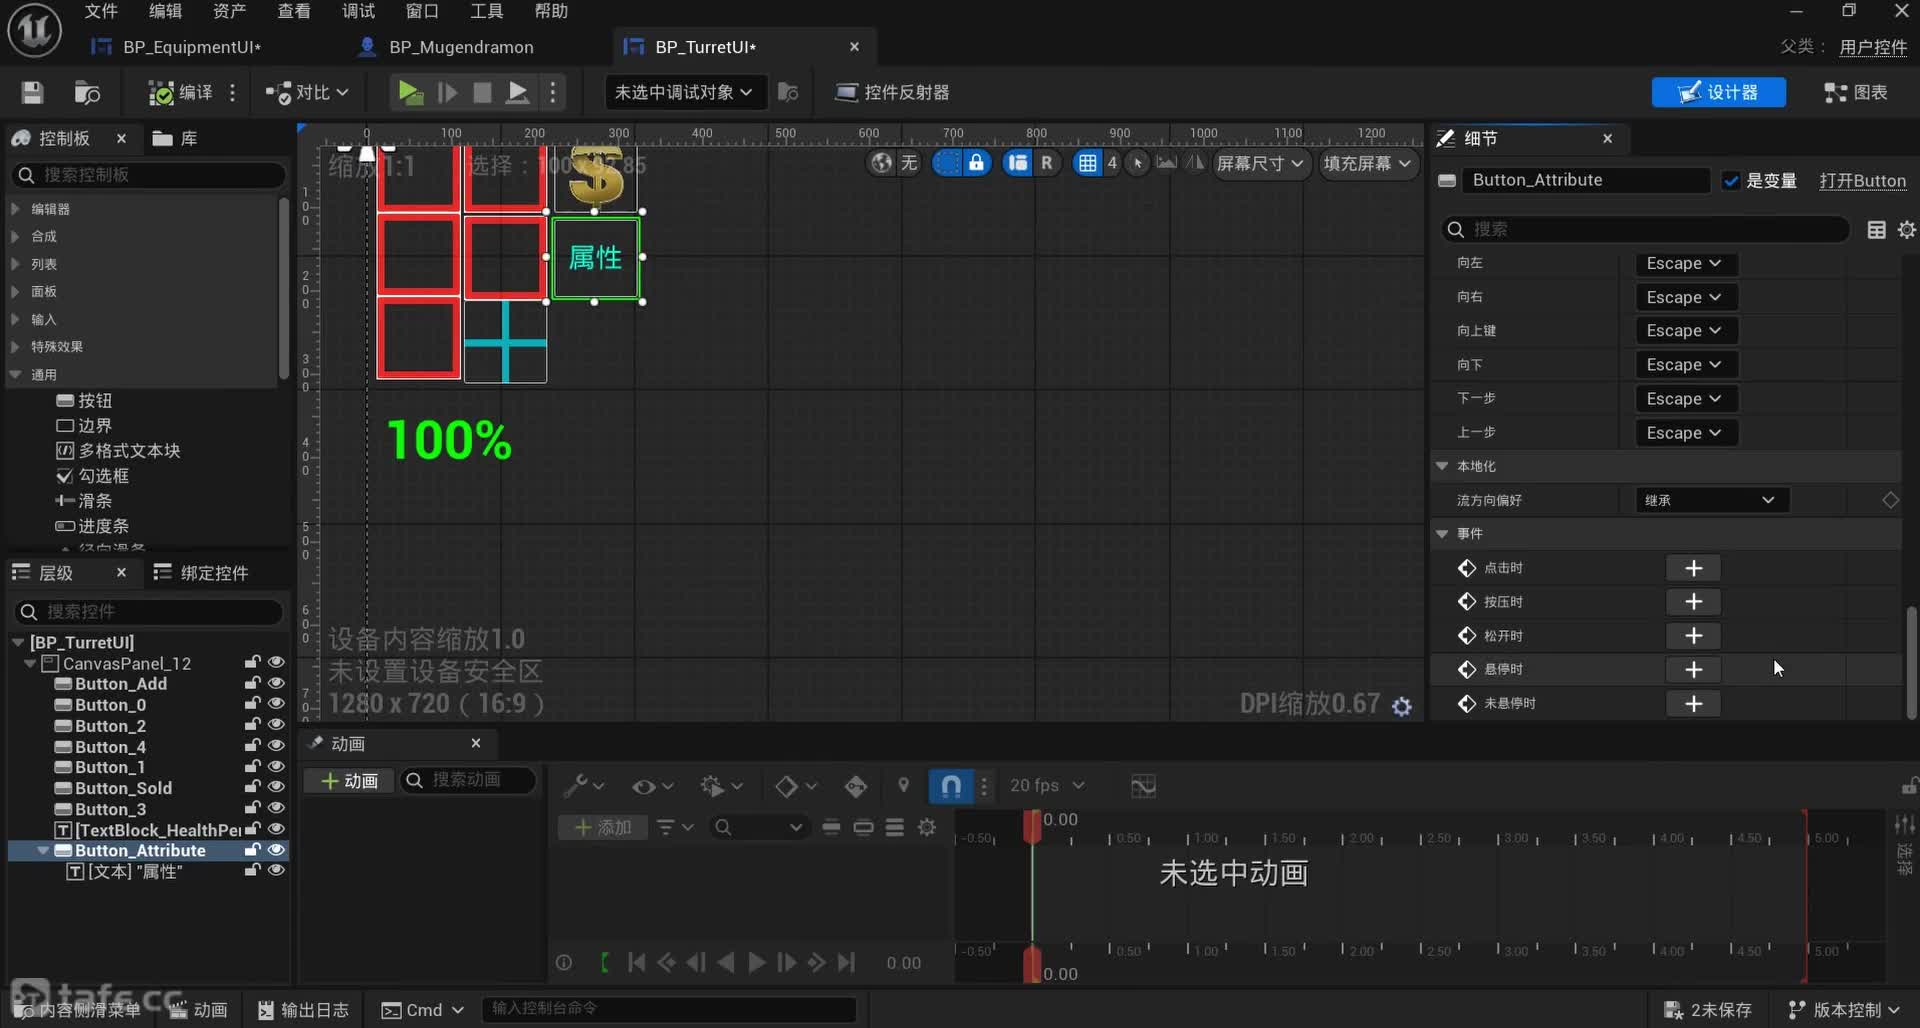
Task: Click the save icon in the toolbar
Action: [32, 92]
